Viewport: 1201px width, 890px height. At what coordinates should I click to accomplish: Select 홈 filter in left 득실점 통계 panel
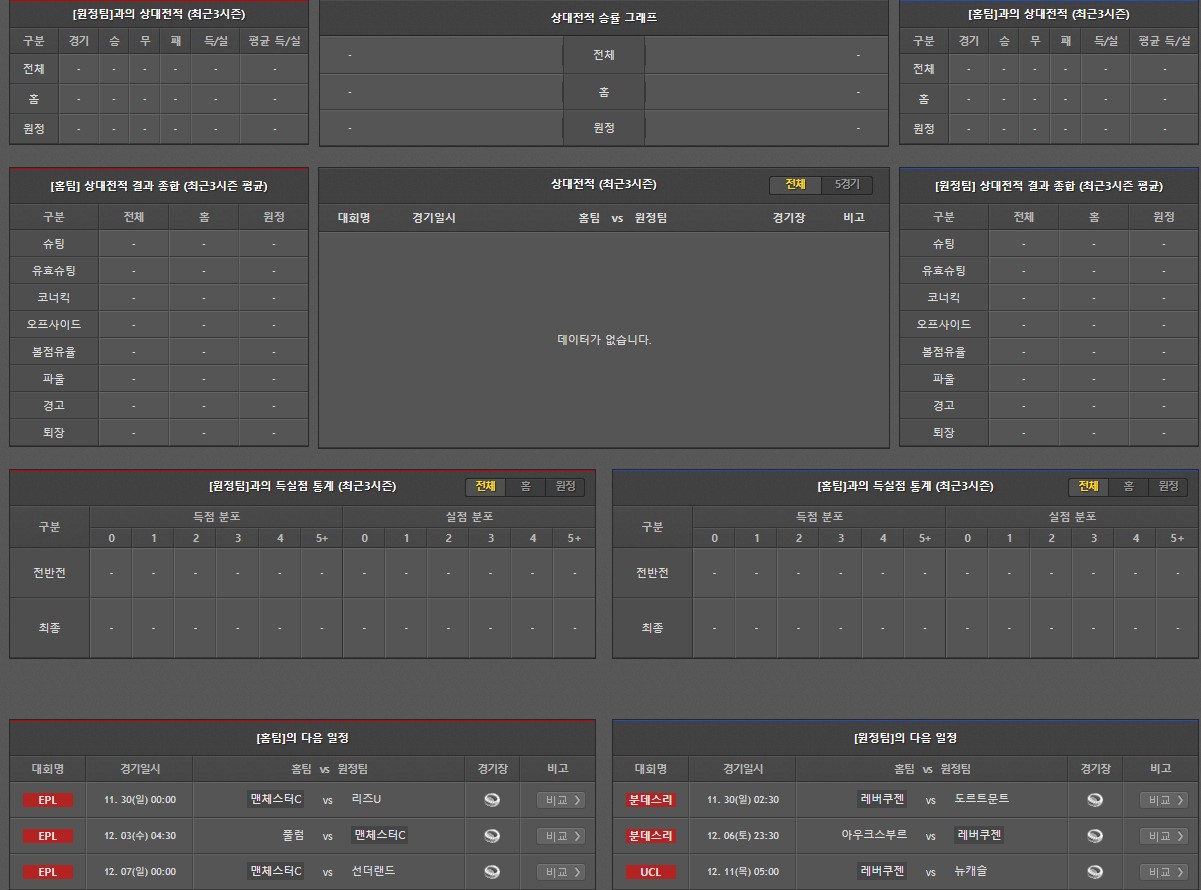pos(525,487)
